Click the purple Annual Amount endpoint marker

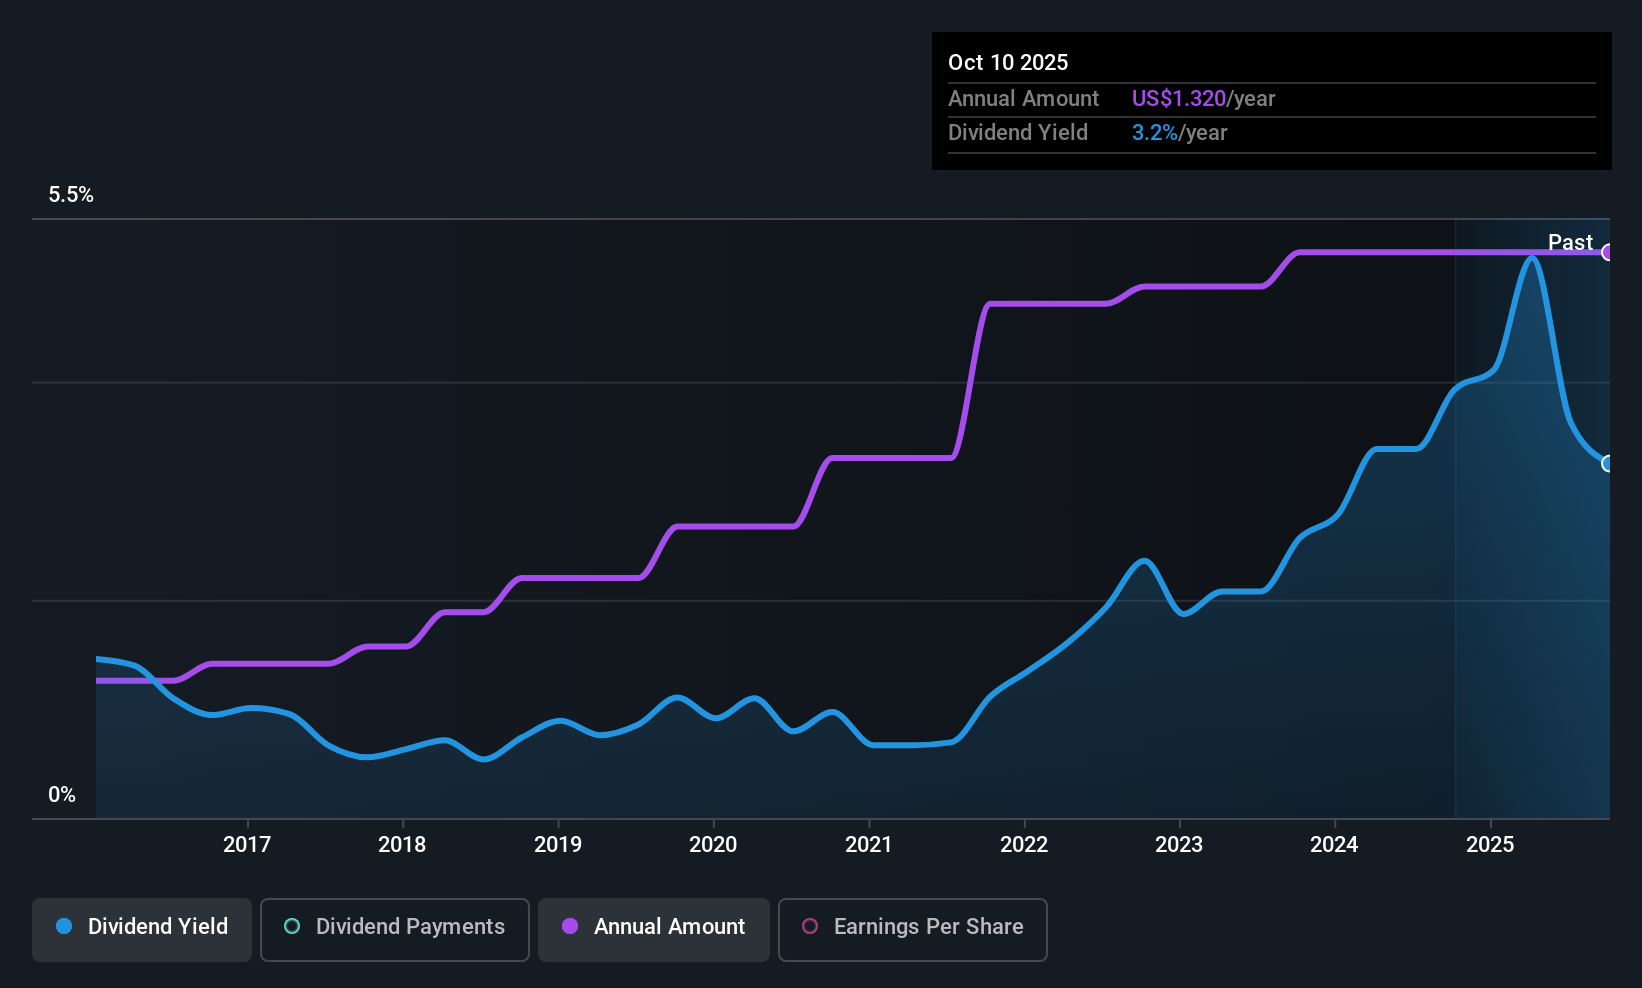pyautogui.click(x=1607, y=252)
